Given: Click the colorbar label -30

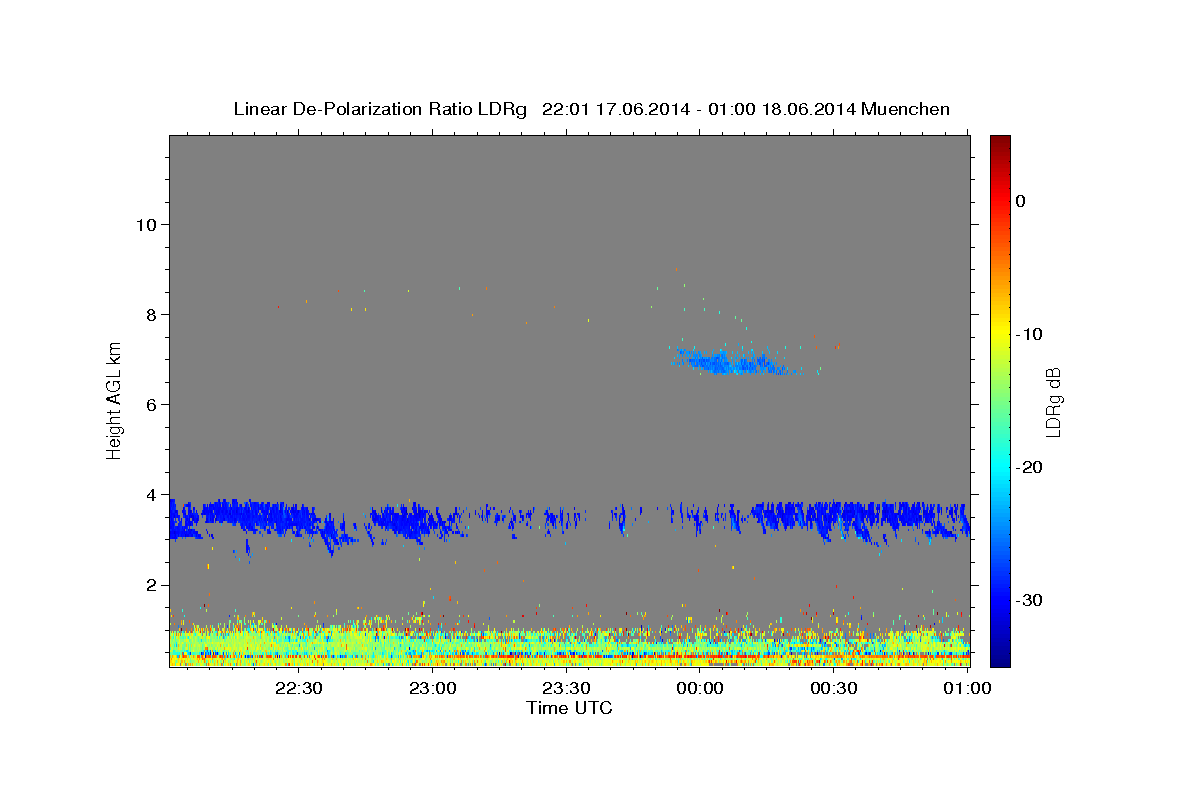Looking at the screenshot, I should pos(1030,600).
